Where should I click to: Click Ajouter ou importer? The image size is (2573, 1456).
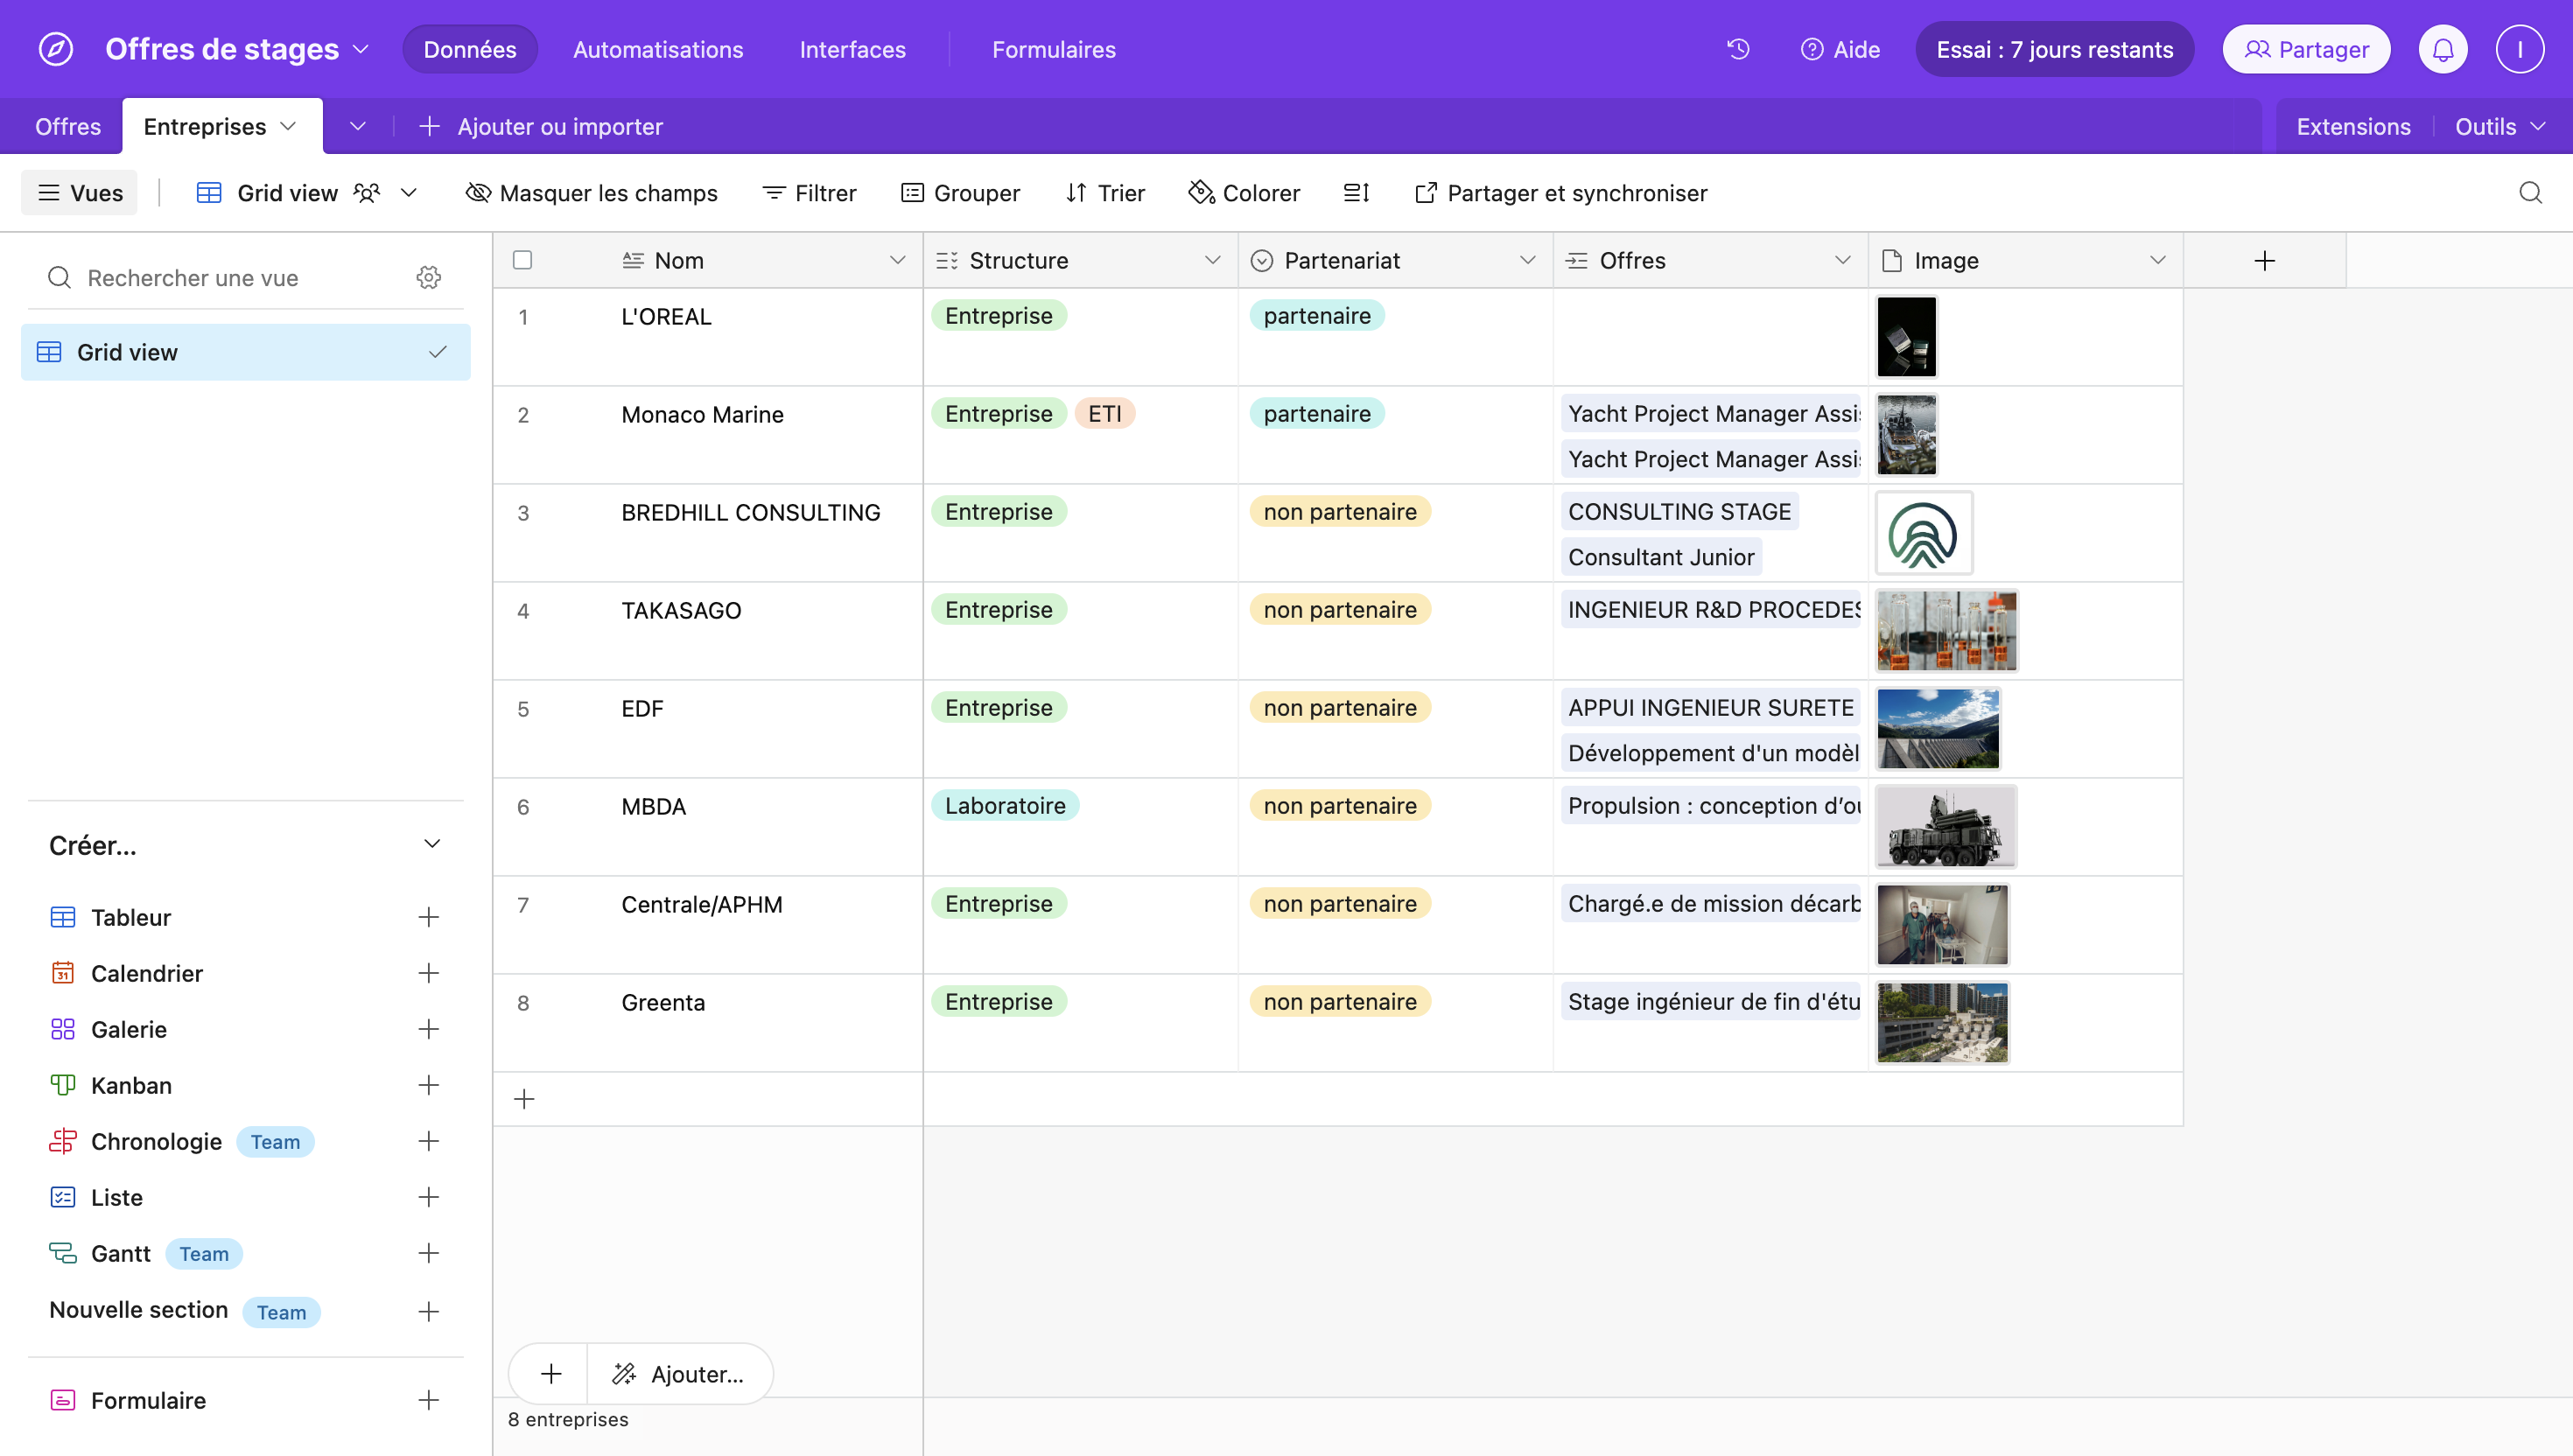(x=541, y=127)
